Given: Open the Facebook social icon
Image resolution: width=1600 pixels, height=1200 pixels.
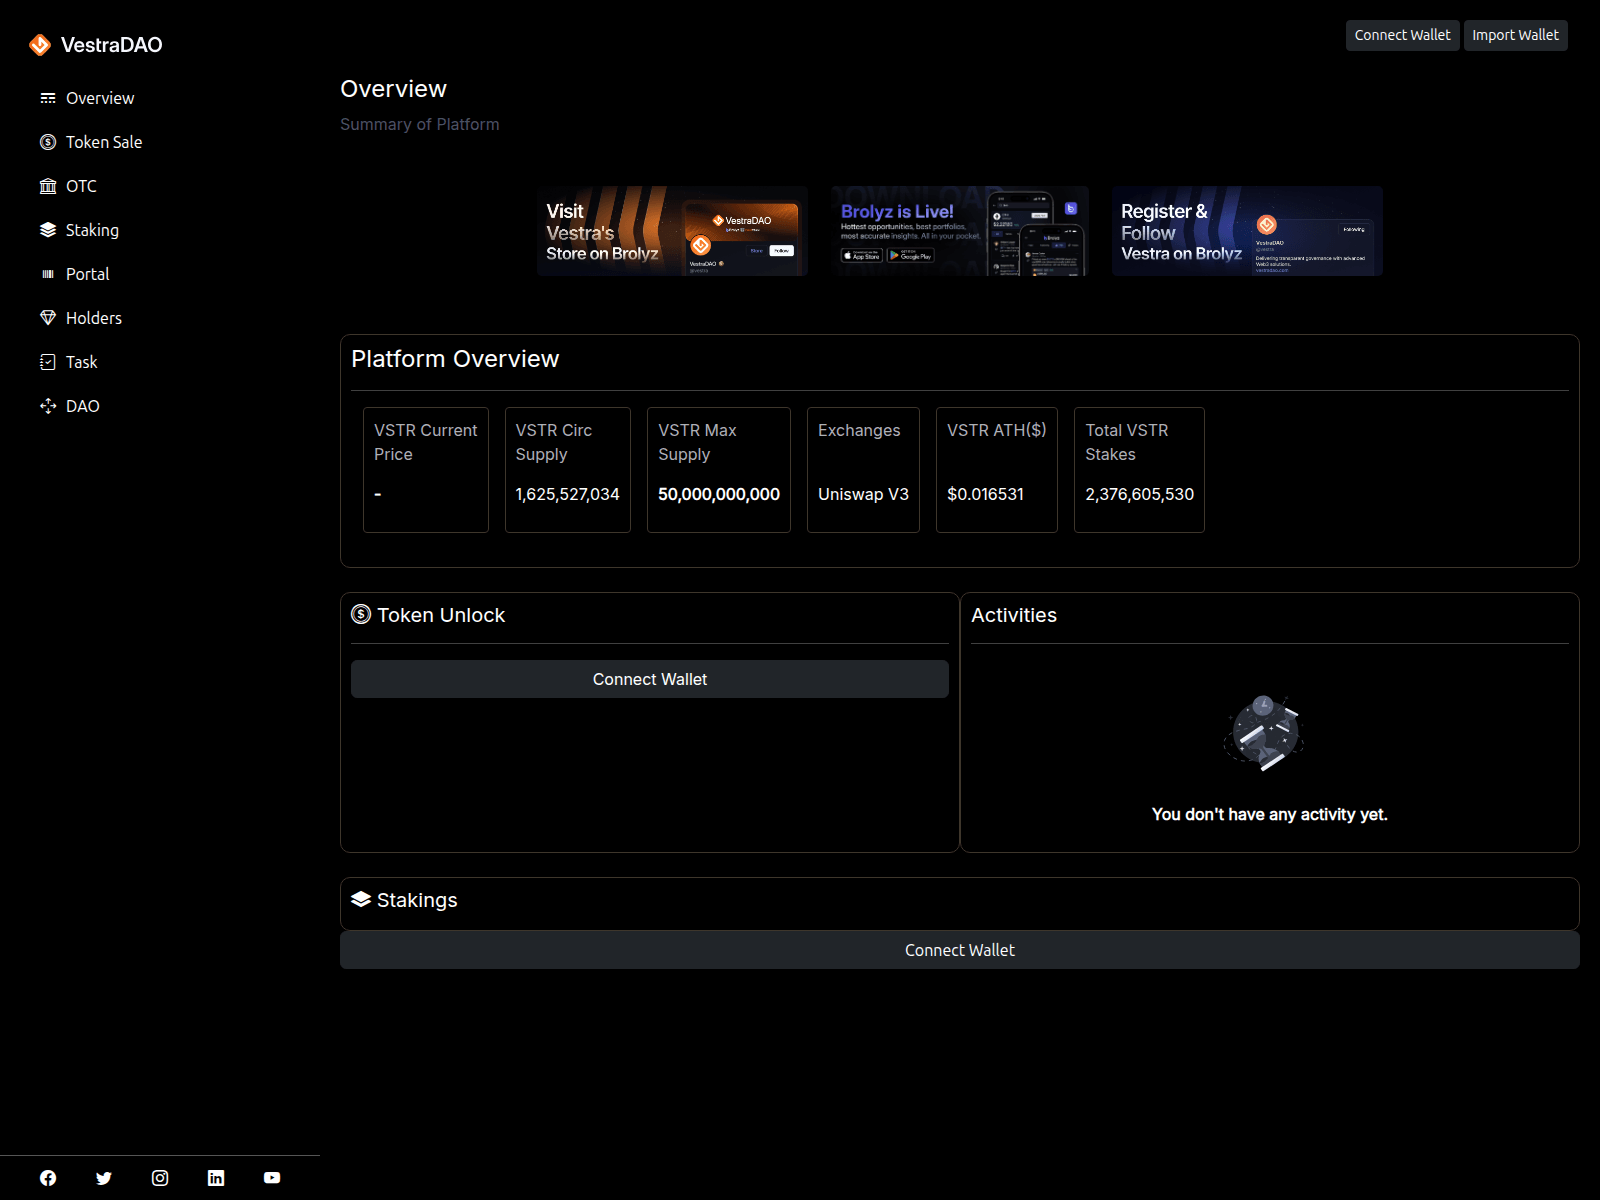Looking at the screenshot, I should coord(48,1178).
